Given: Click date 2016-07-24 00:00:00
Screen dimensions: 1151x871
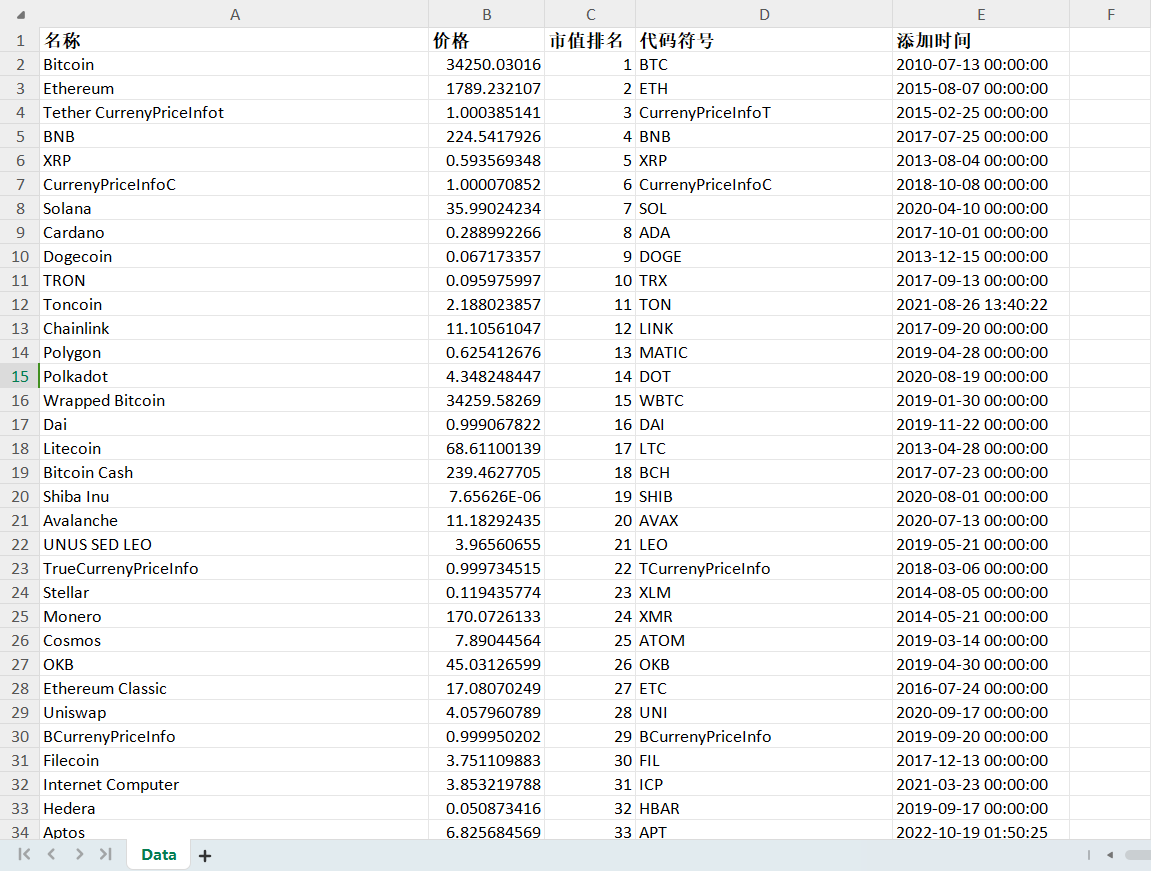Looking at the screenshot, I should [x=981, y=688].
